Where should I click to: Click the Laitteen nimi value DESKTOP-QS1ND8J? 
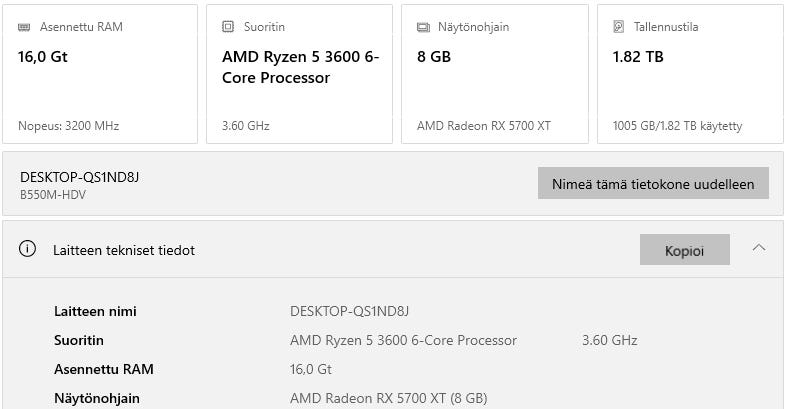(349, 311)
